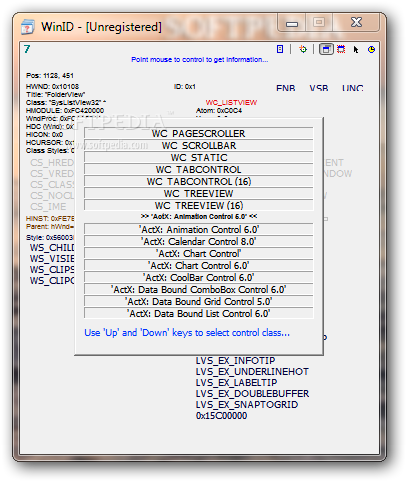This screenshot has width=407, height=482.
Task: Click the crosshair target finder icon
Action: point(303,49)
